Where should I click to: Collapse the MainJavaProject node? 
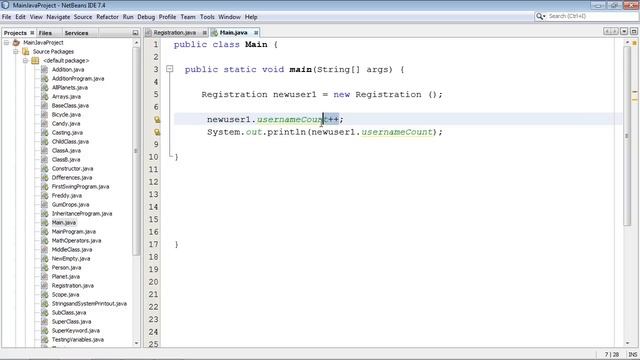7,42
